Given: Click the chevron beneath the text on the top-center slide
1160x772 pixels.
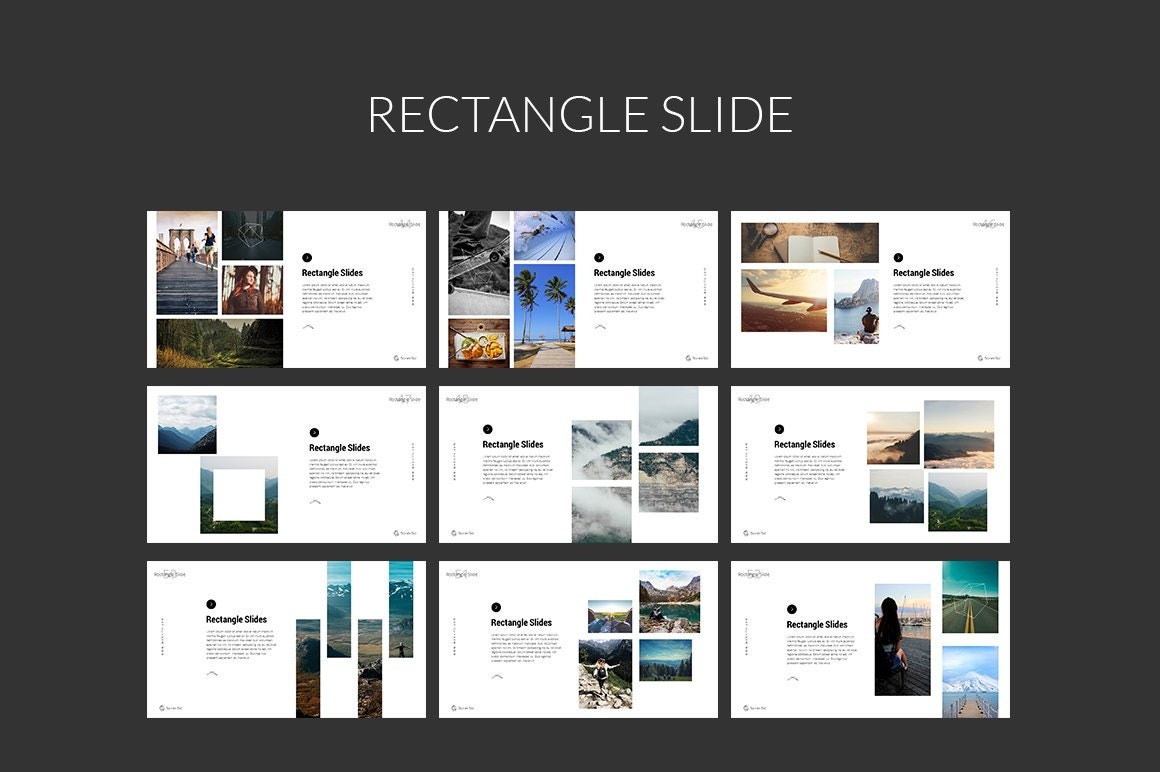Looking at the screenshot, I should point(600,327).
